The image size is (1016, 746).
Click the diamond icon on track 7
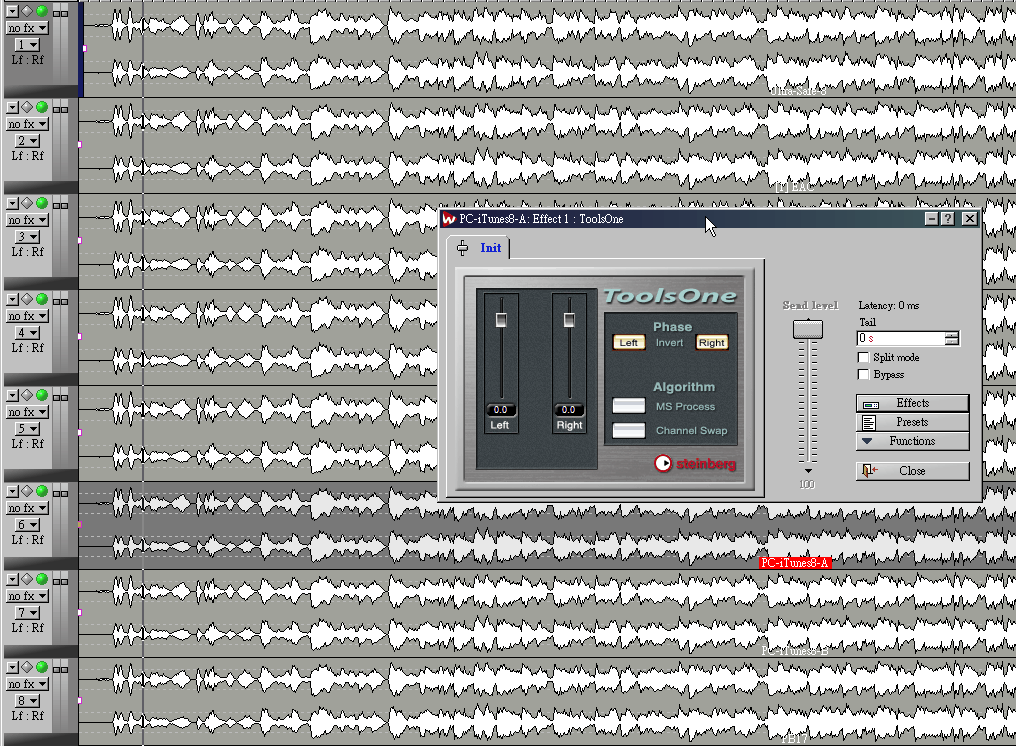pyautogui.click(x=27, y=580)
